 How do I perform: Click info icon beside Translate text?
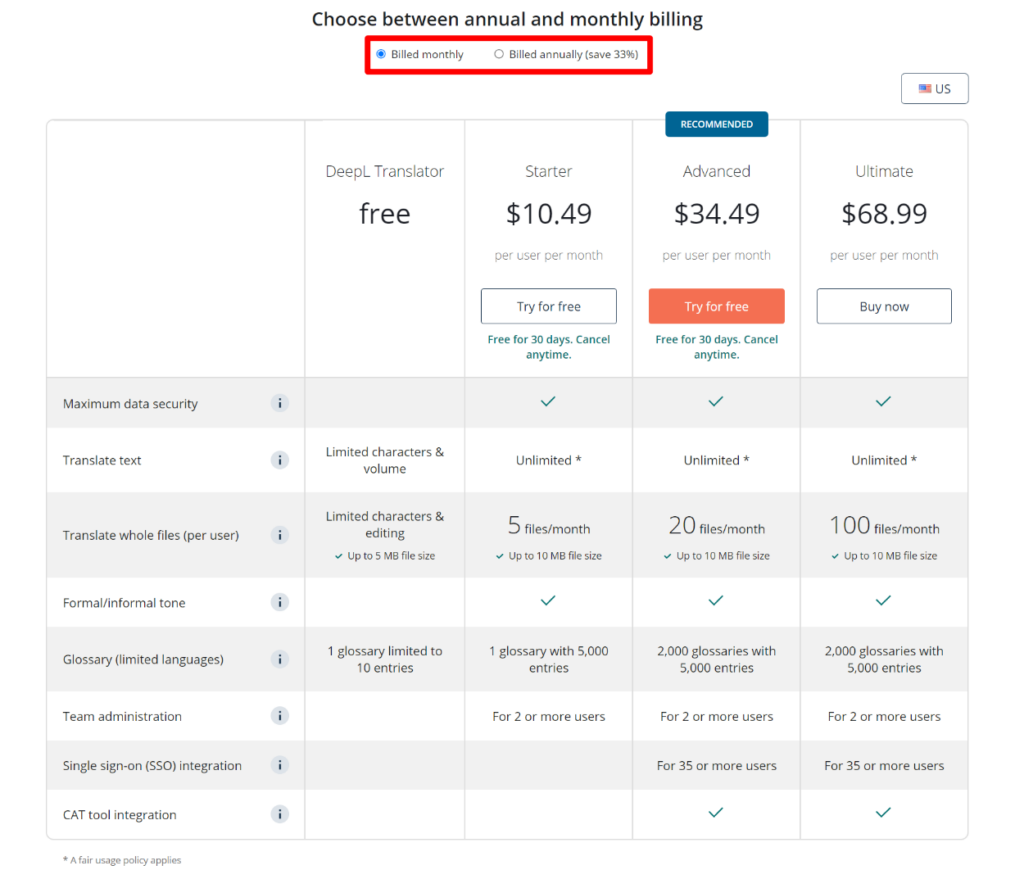click(280, 460)
